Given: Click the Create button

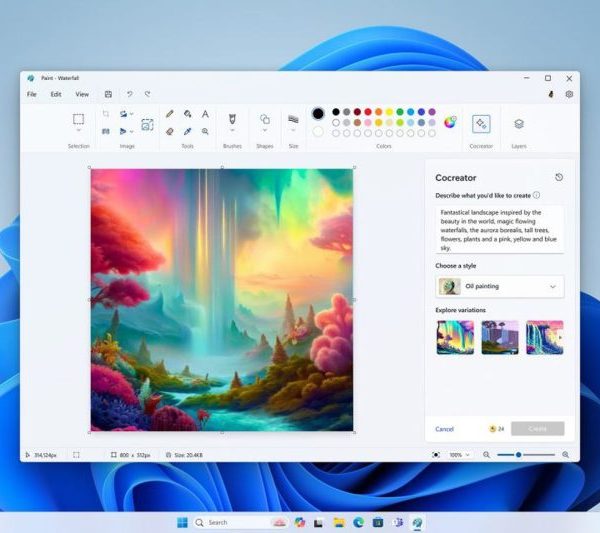Looking at the screenshot, I should 538,429.
